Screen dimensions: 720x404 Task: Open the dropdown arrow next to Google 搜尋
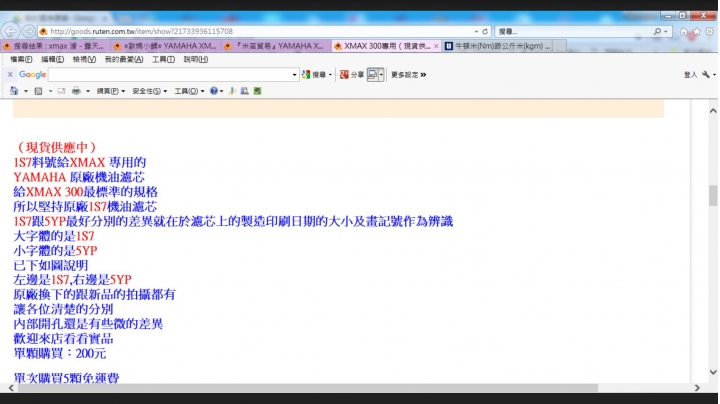(x=330, y=74)
